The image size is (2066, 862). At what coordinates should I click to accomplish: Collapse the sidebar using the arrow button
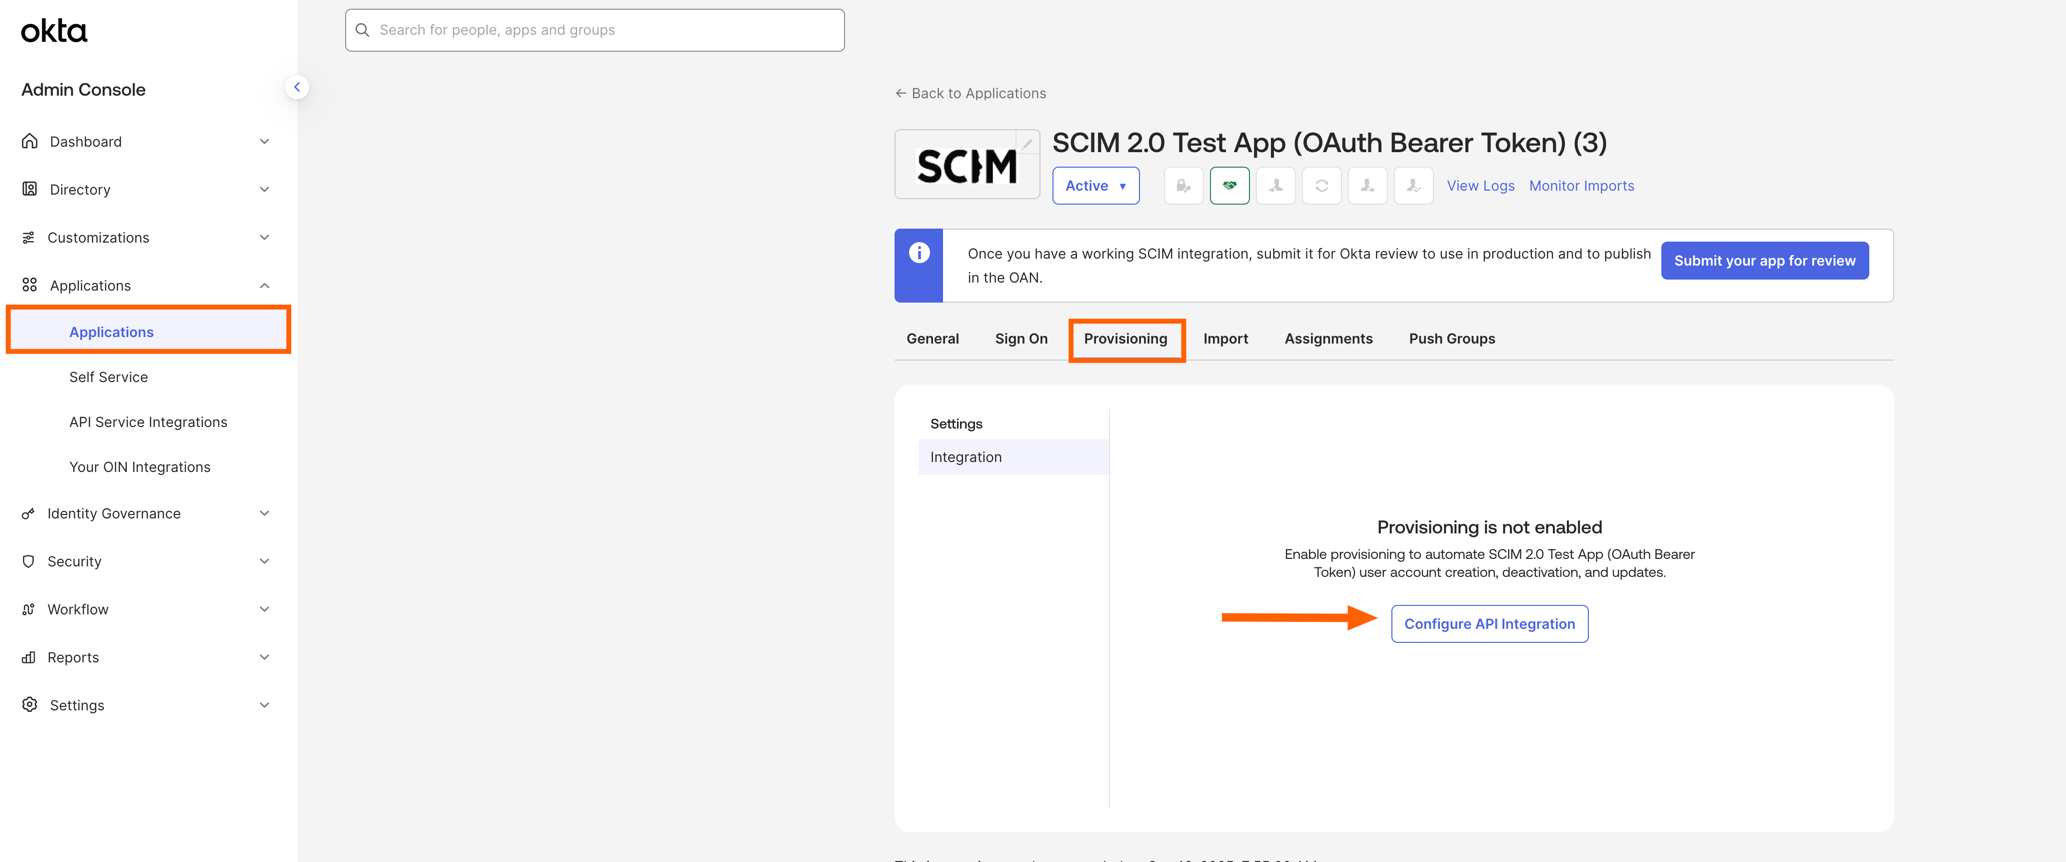[297, 87]
